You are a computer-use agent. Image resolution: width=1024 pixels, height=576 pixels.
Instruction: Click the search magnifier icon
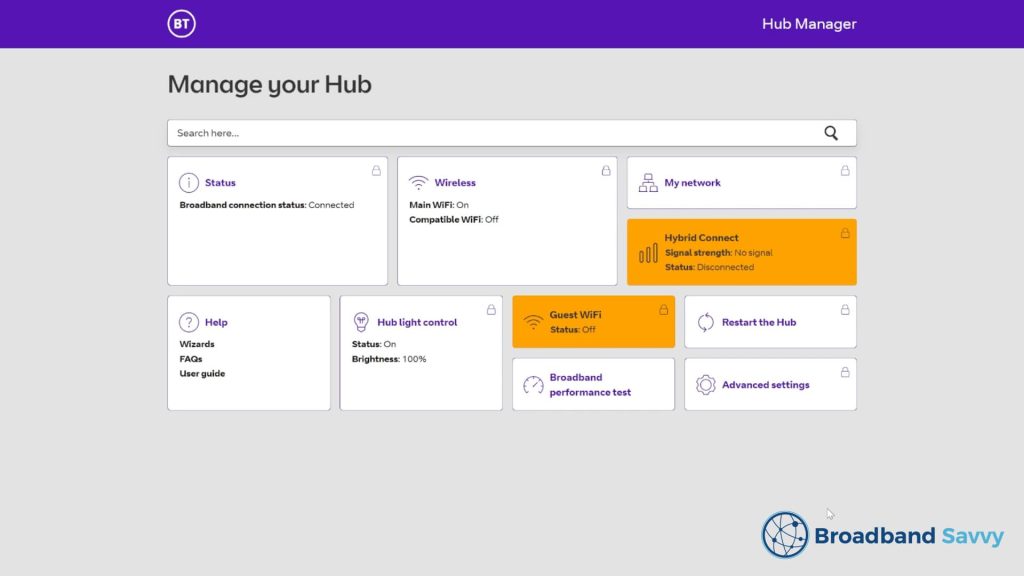click(x=831, y=133)
